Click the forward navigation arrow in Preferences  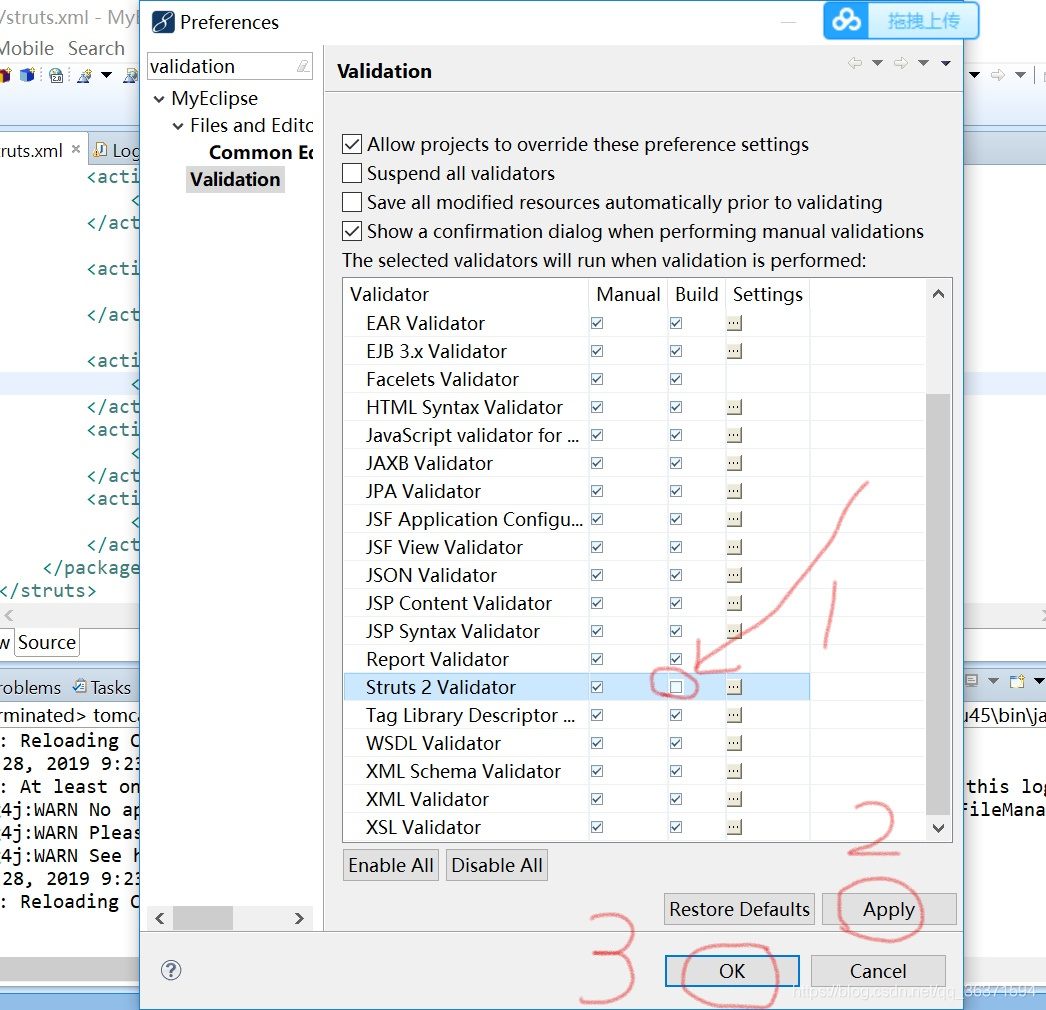tap(901, 63)
